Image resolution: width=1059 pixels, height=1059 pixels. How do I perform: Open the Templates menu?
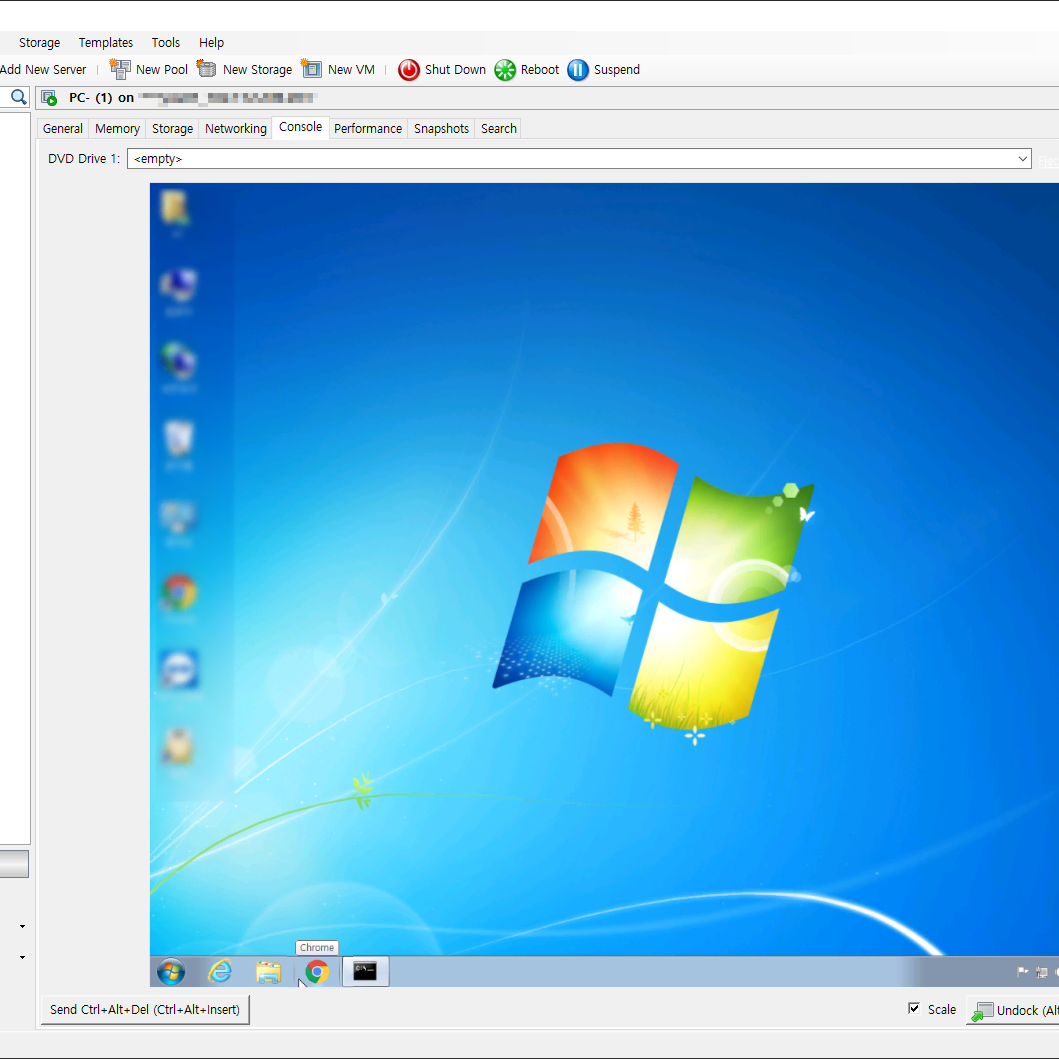pyautogui.click(x=105, y=43)
